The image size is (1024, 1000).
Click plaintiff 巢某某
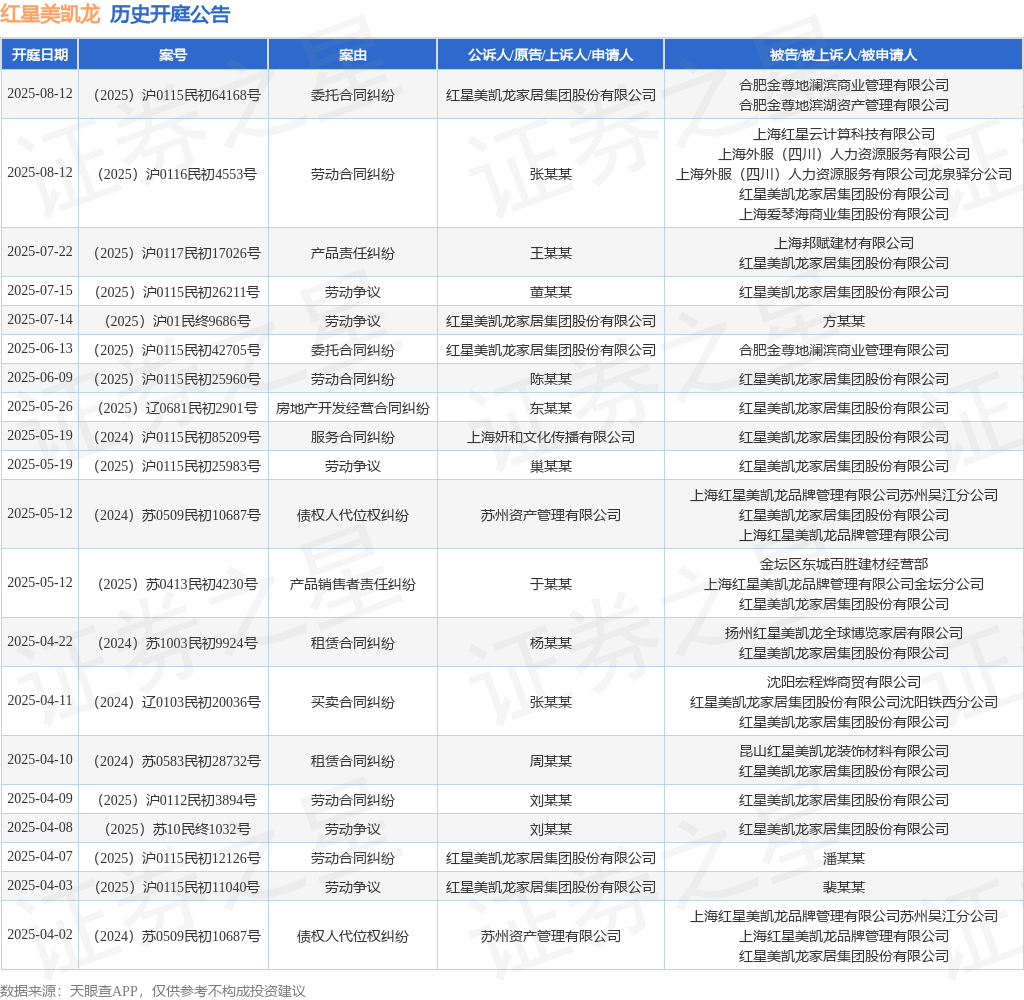(551, 466)
